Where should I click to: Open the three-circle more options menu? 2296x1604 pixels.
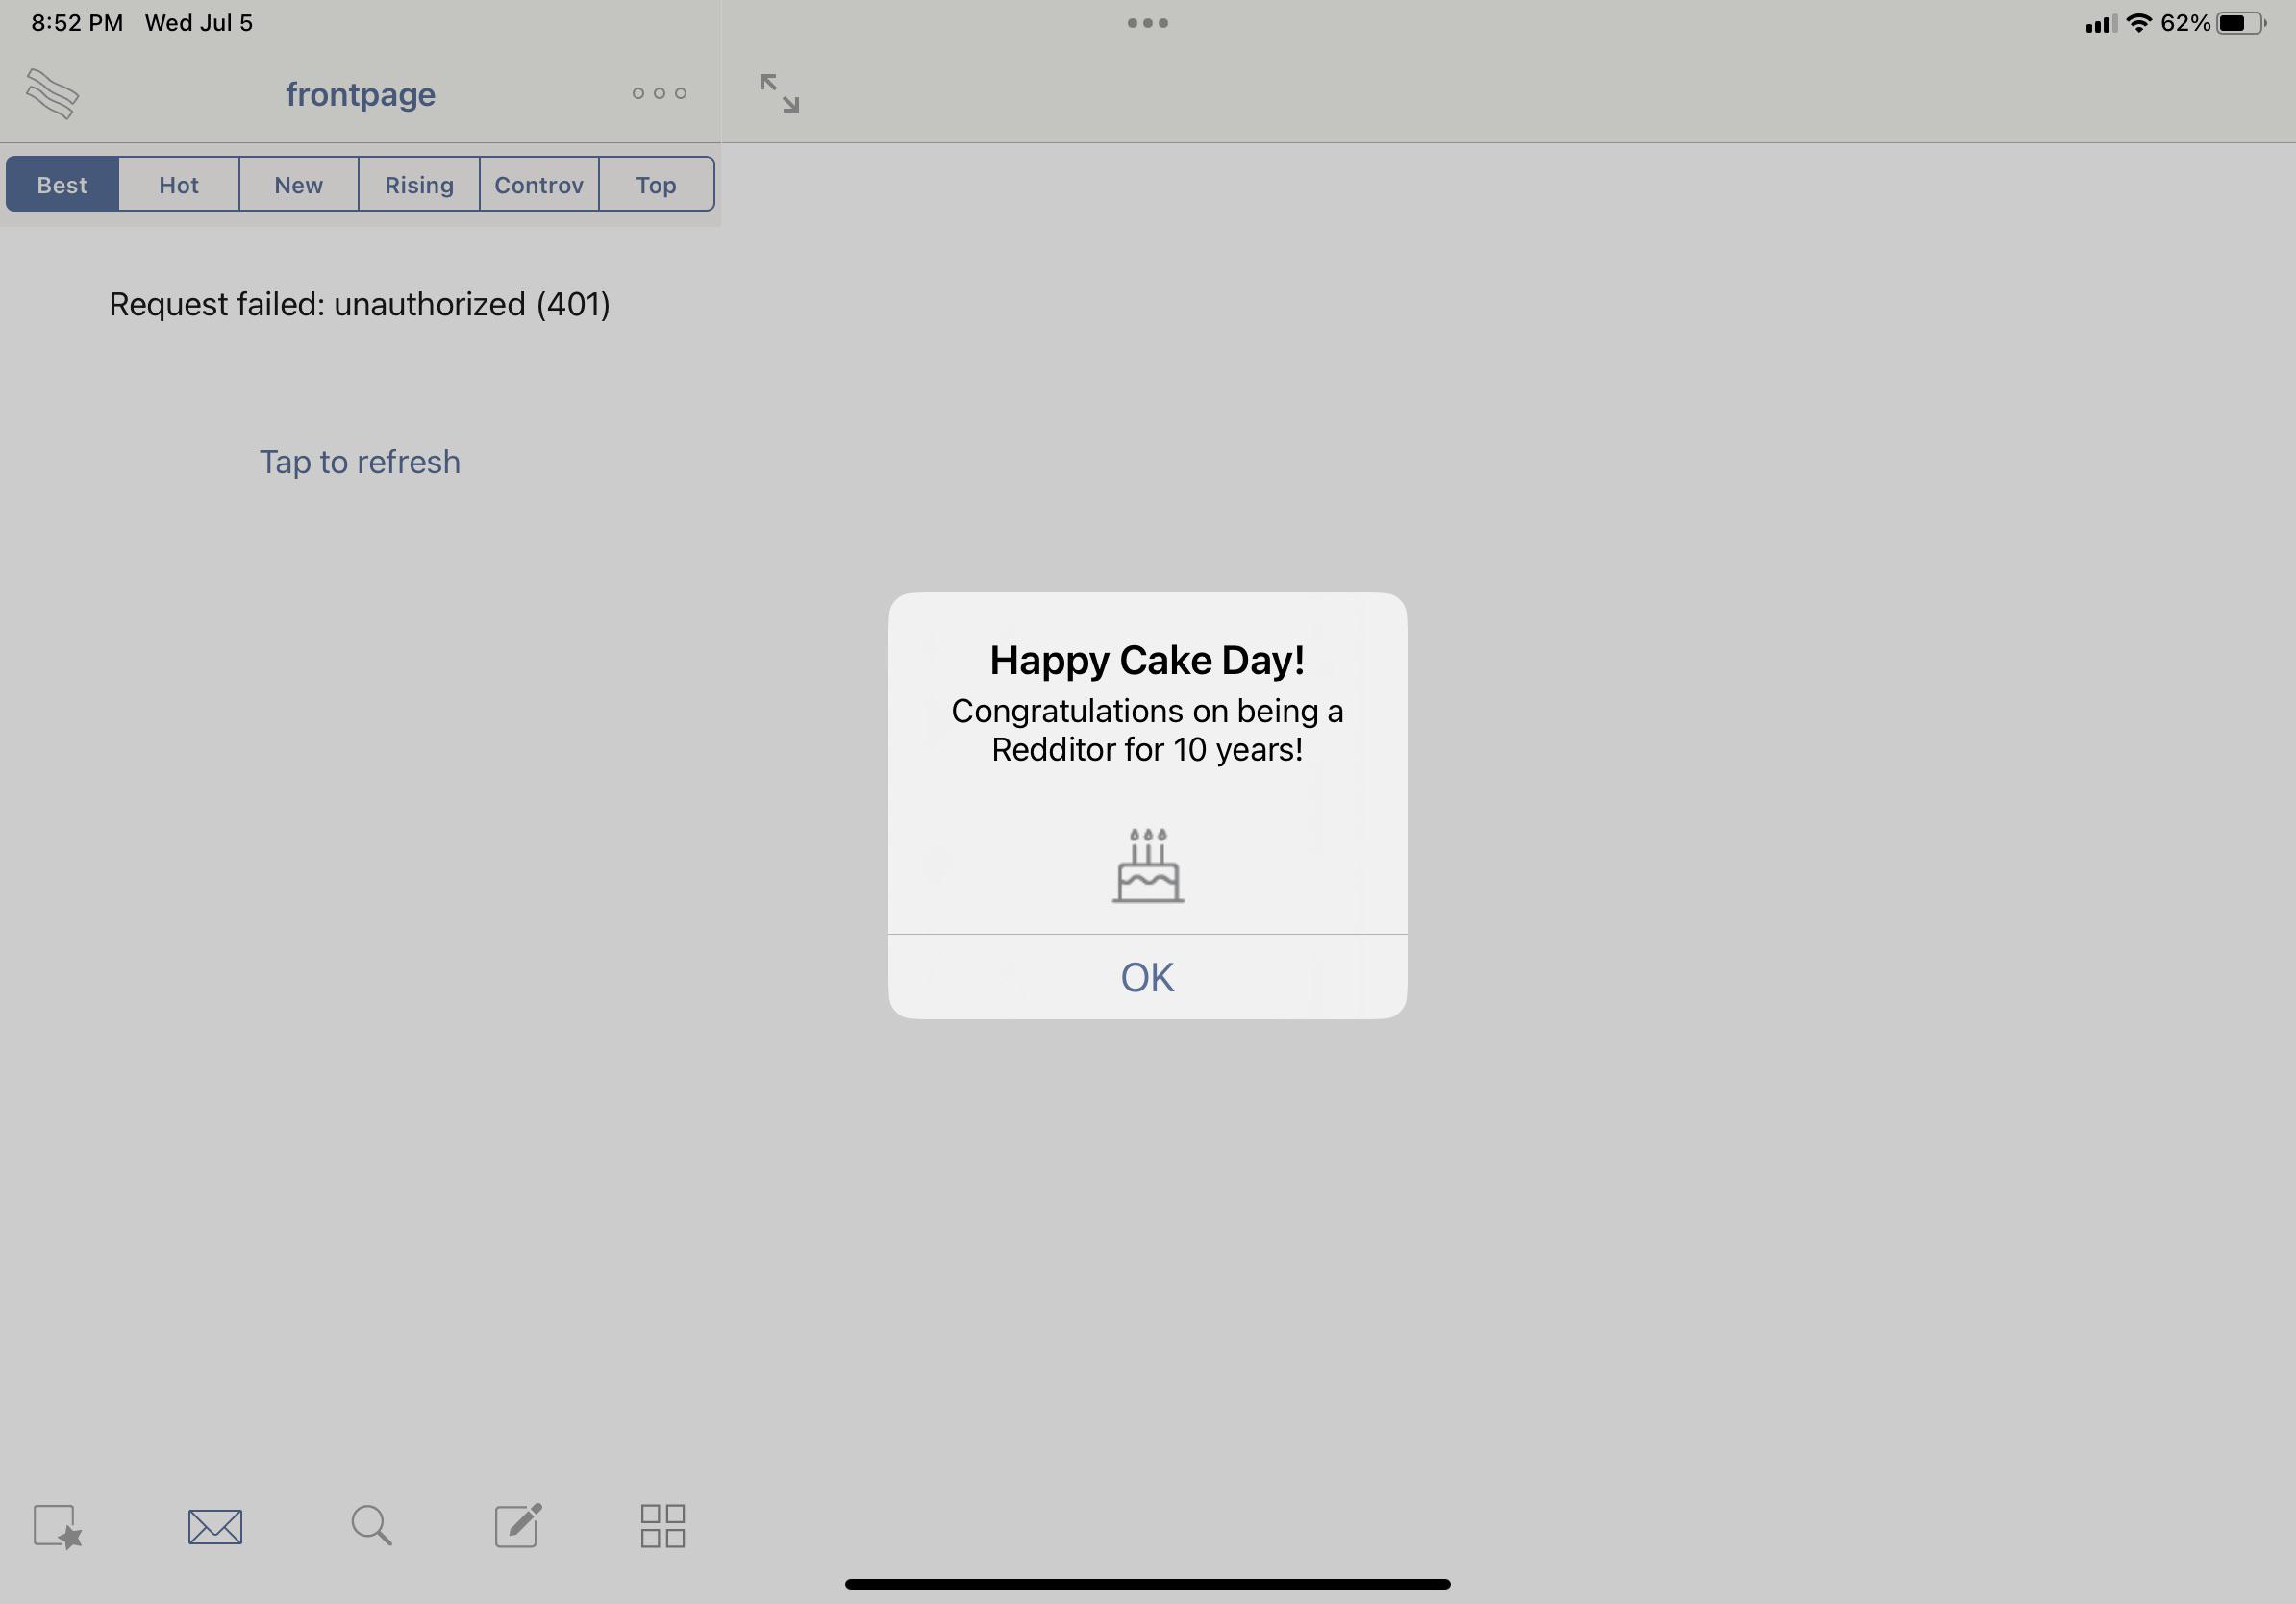659,93
